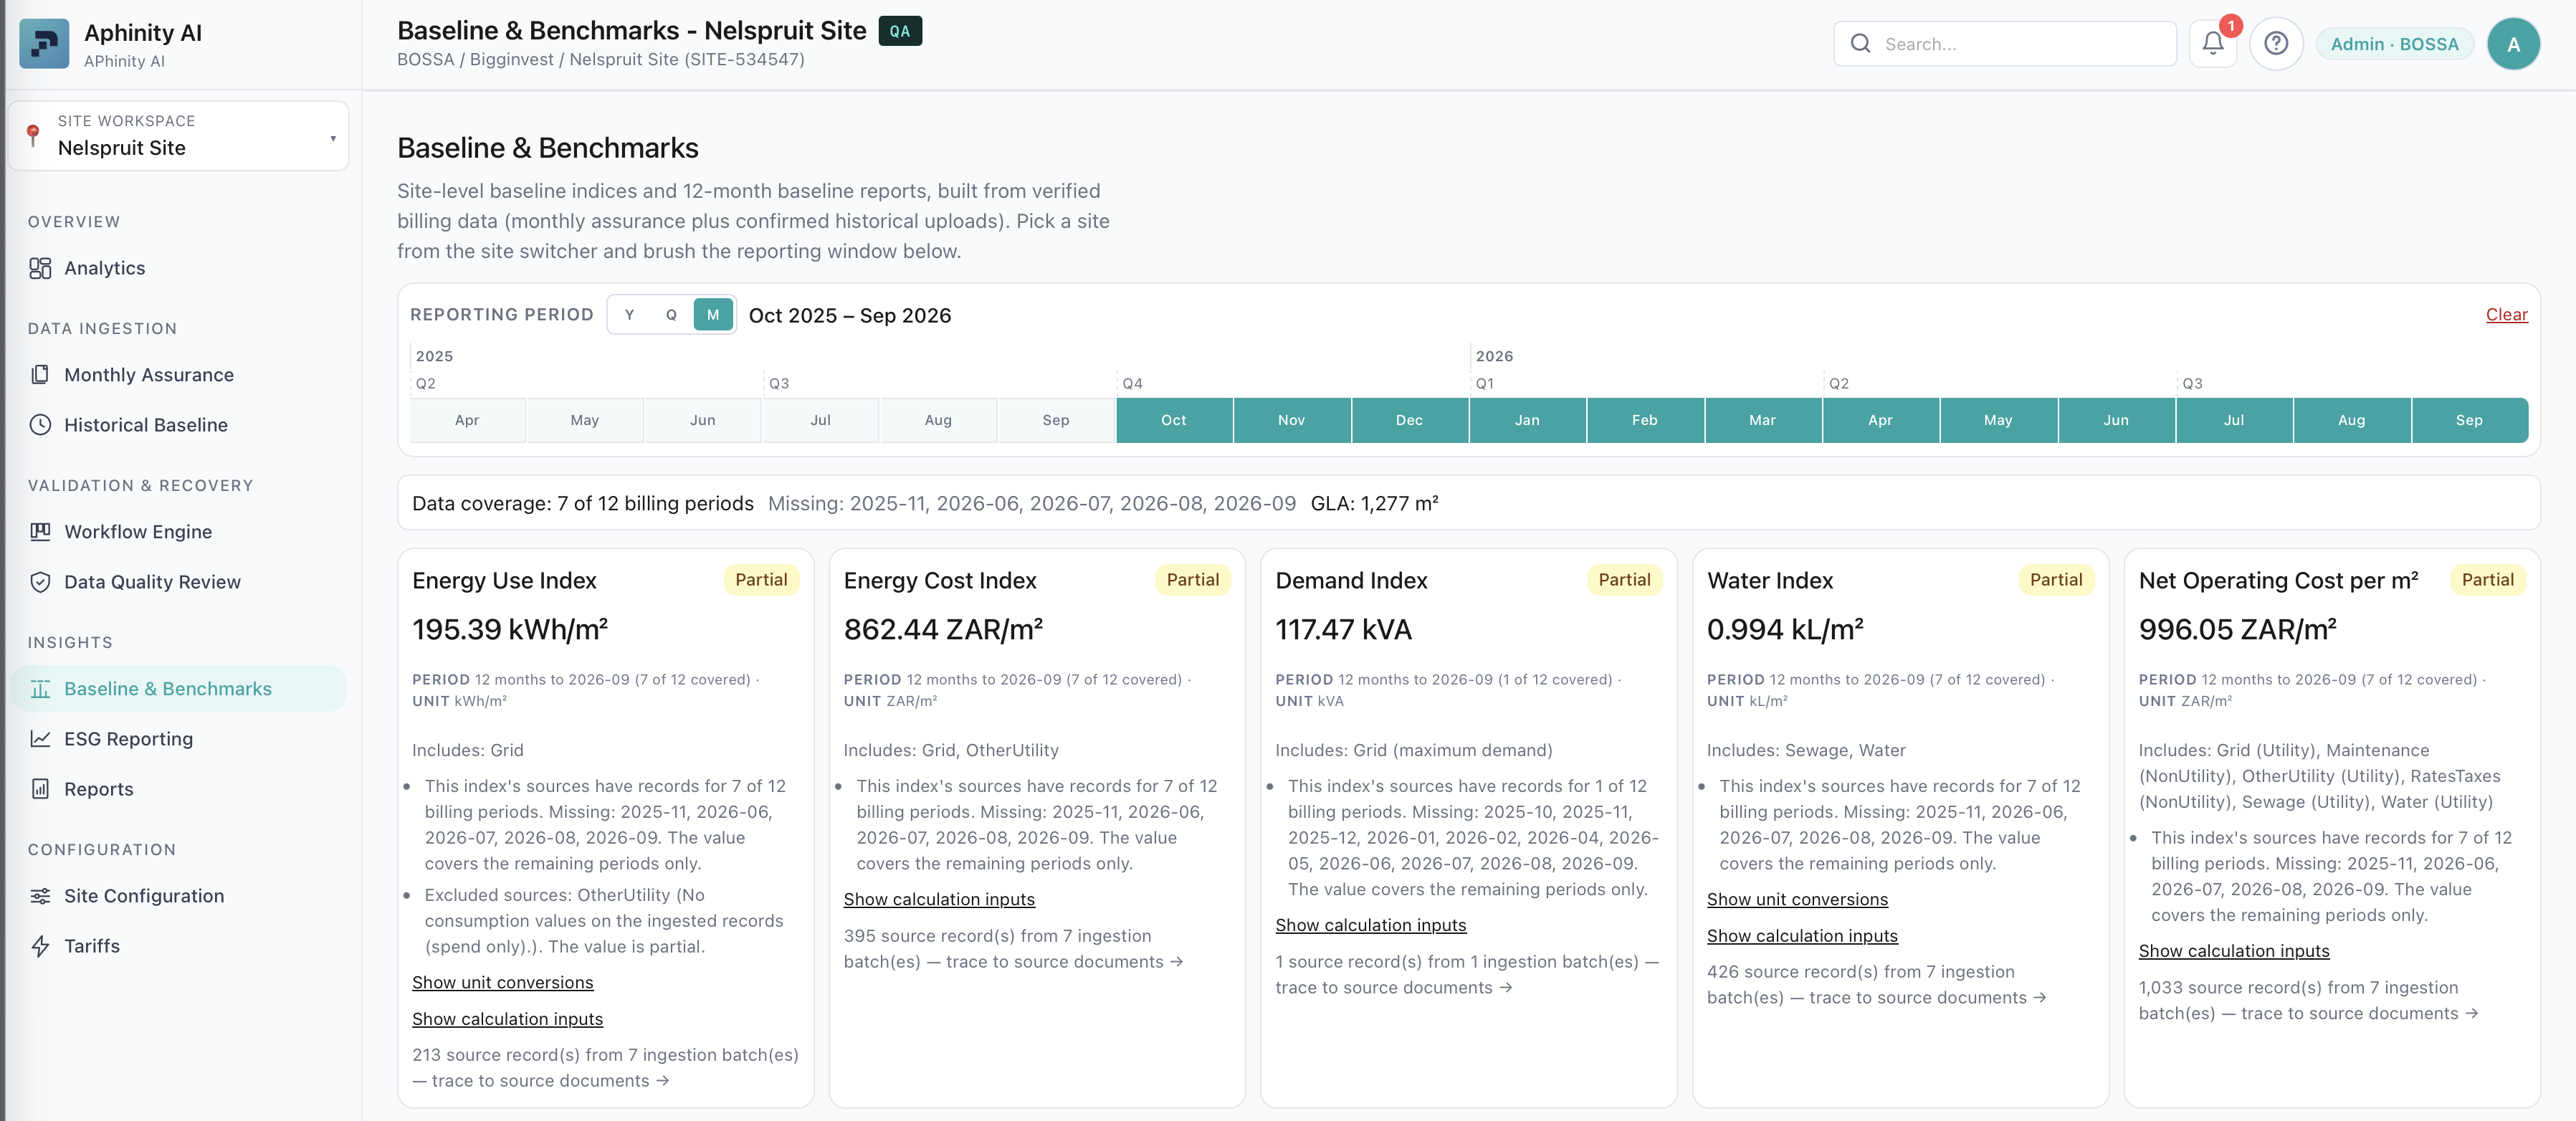Select monthly M period granularity
Image resolution: width=2576 pixels, height=1121 pixels.
click(713, 315)
